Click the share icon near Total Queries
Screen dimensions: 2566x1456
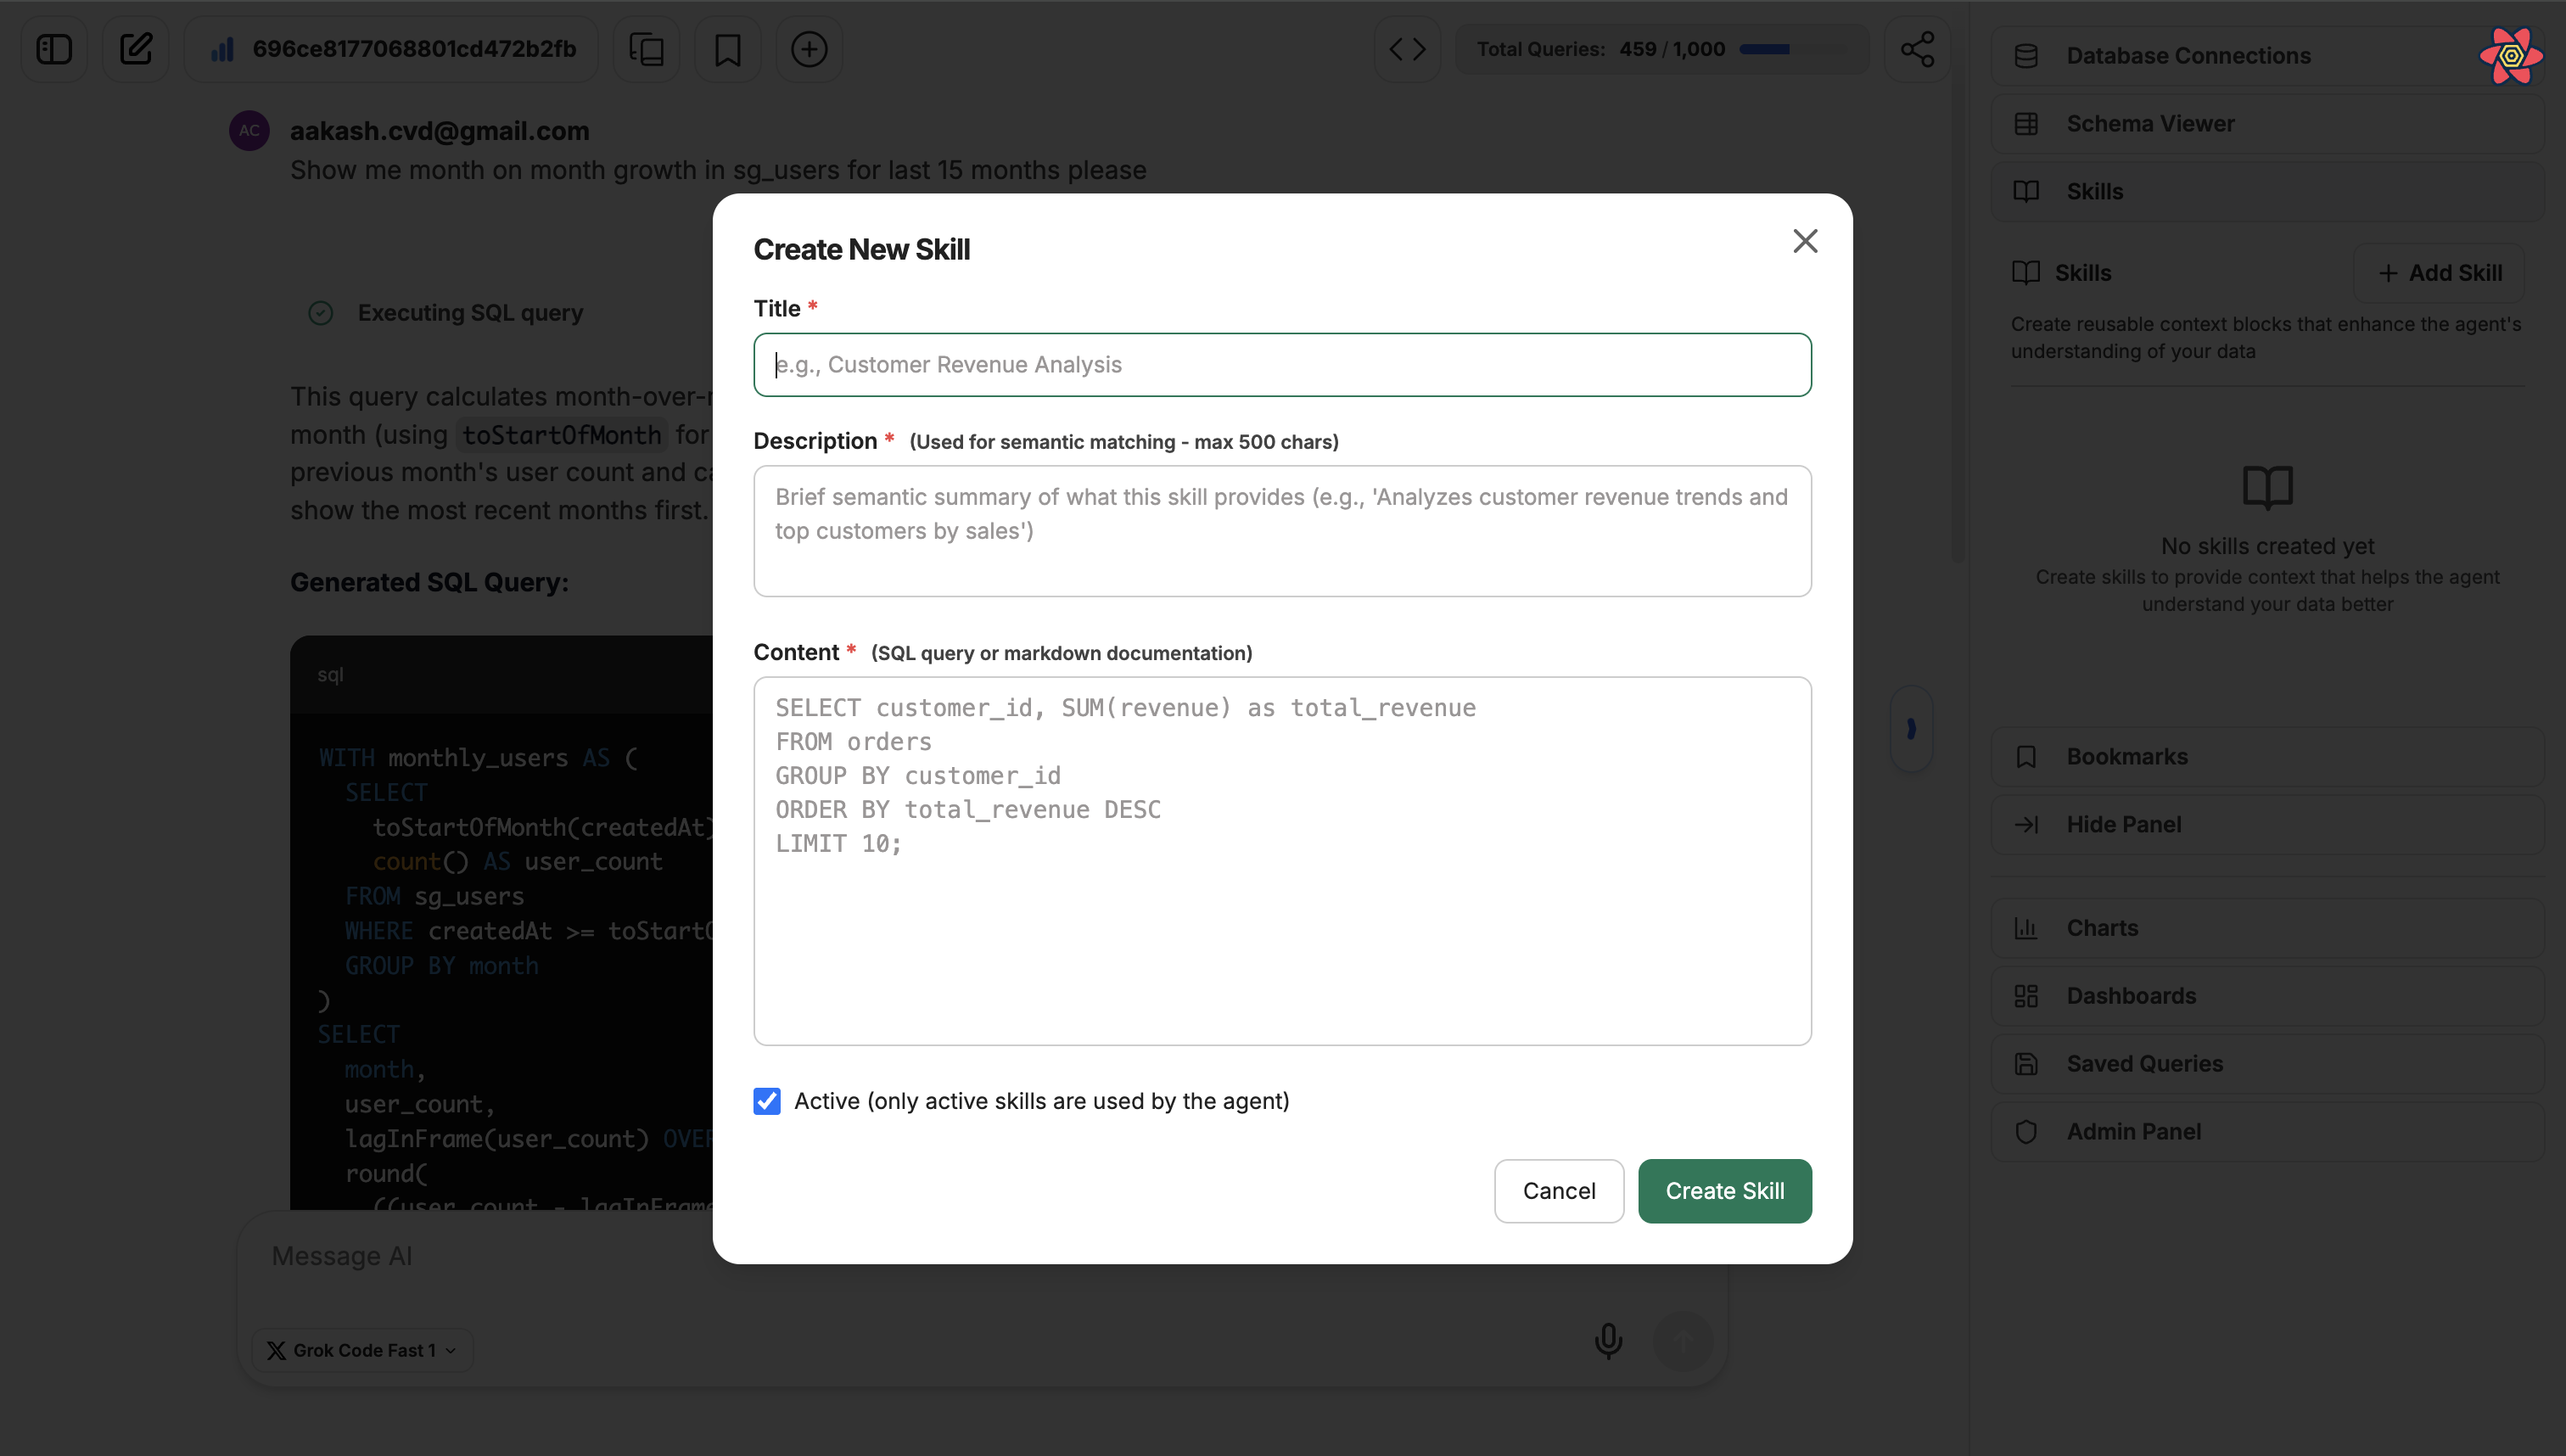tap(1916, 48)
